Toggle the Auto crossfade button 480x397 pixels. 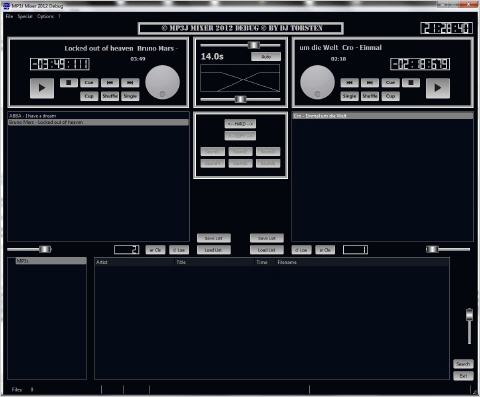point(266,57)
